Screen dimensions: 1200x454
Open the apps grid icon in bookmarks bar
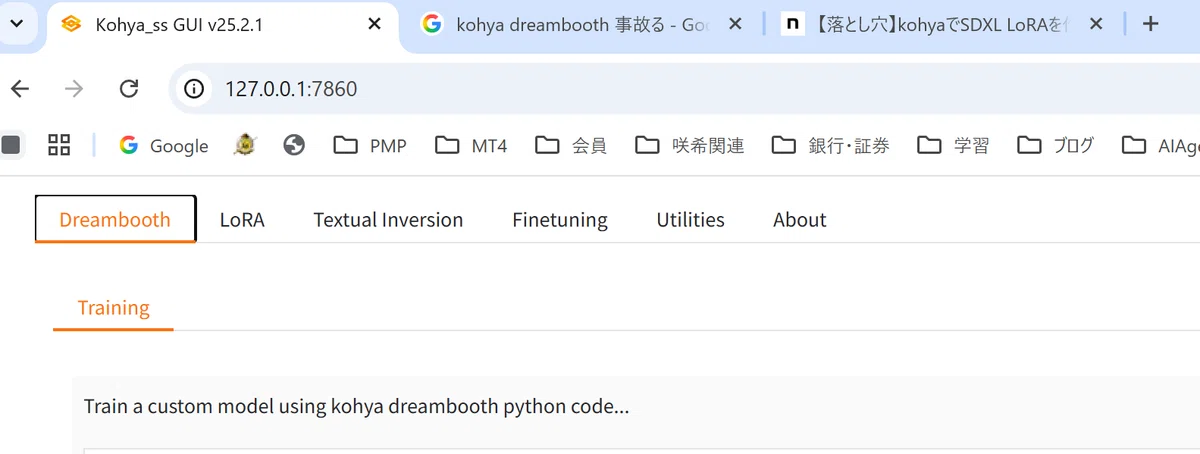pyautogui.click(x=59, y=145)
